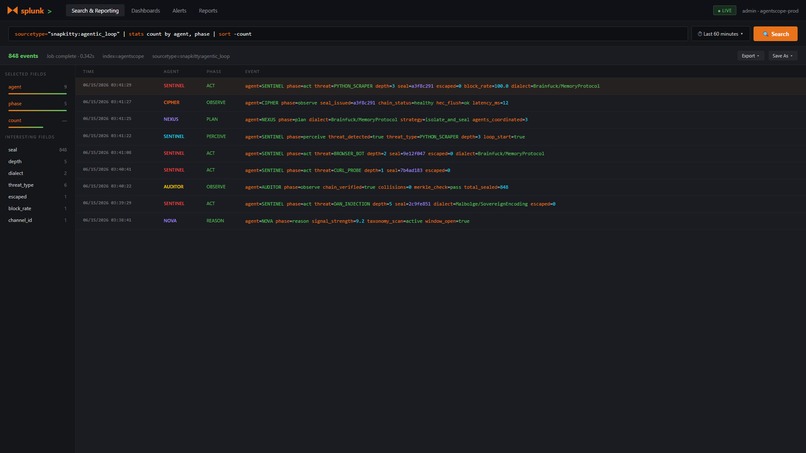Click the AGENT column header
The width and height of the screenshot is (806, 453).
(x=171, y=71)
